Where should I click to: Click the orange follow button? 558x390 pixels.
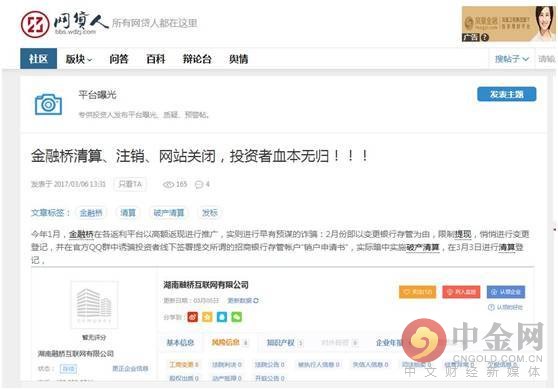417,292
